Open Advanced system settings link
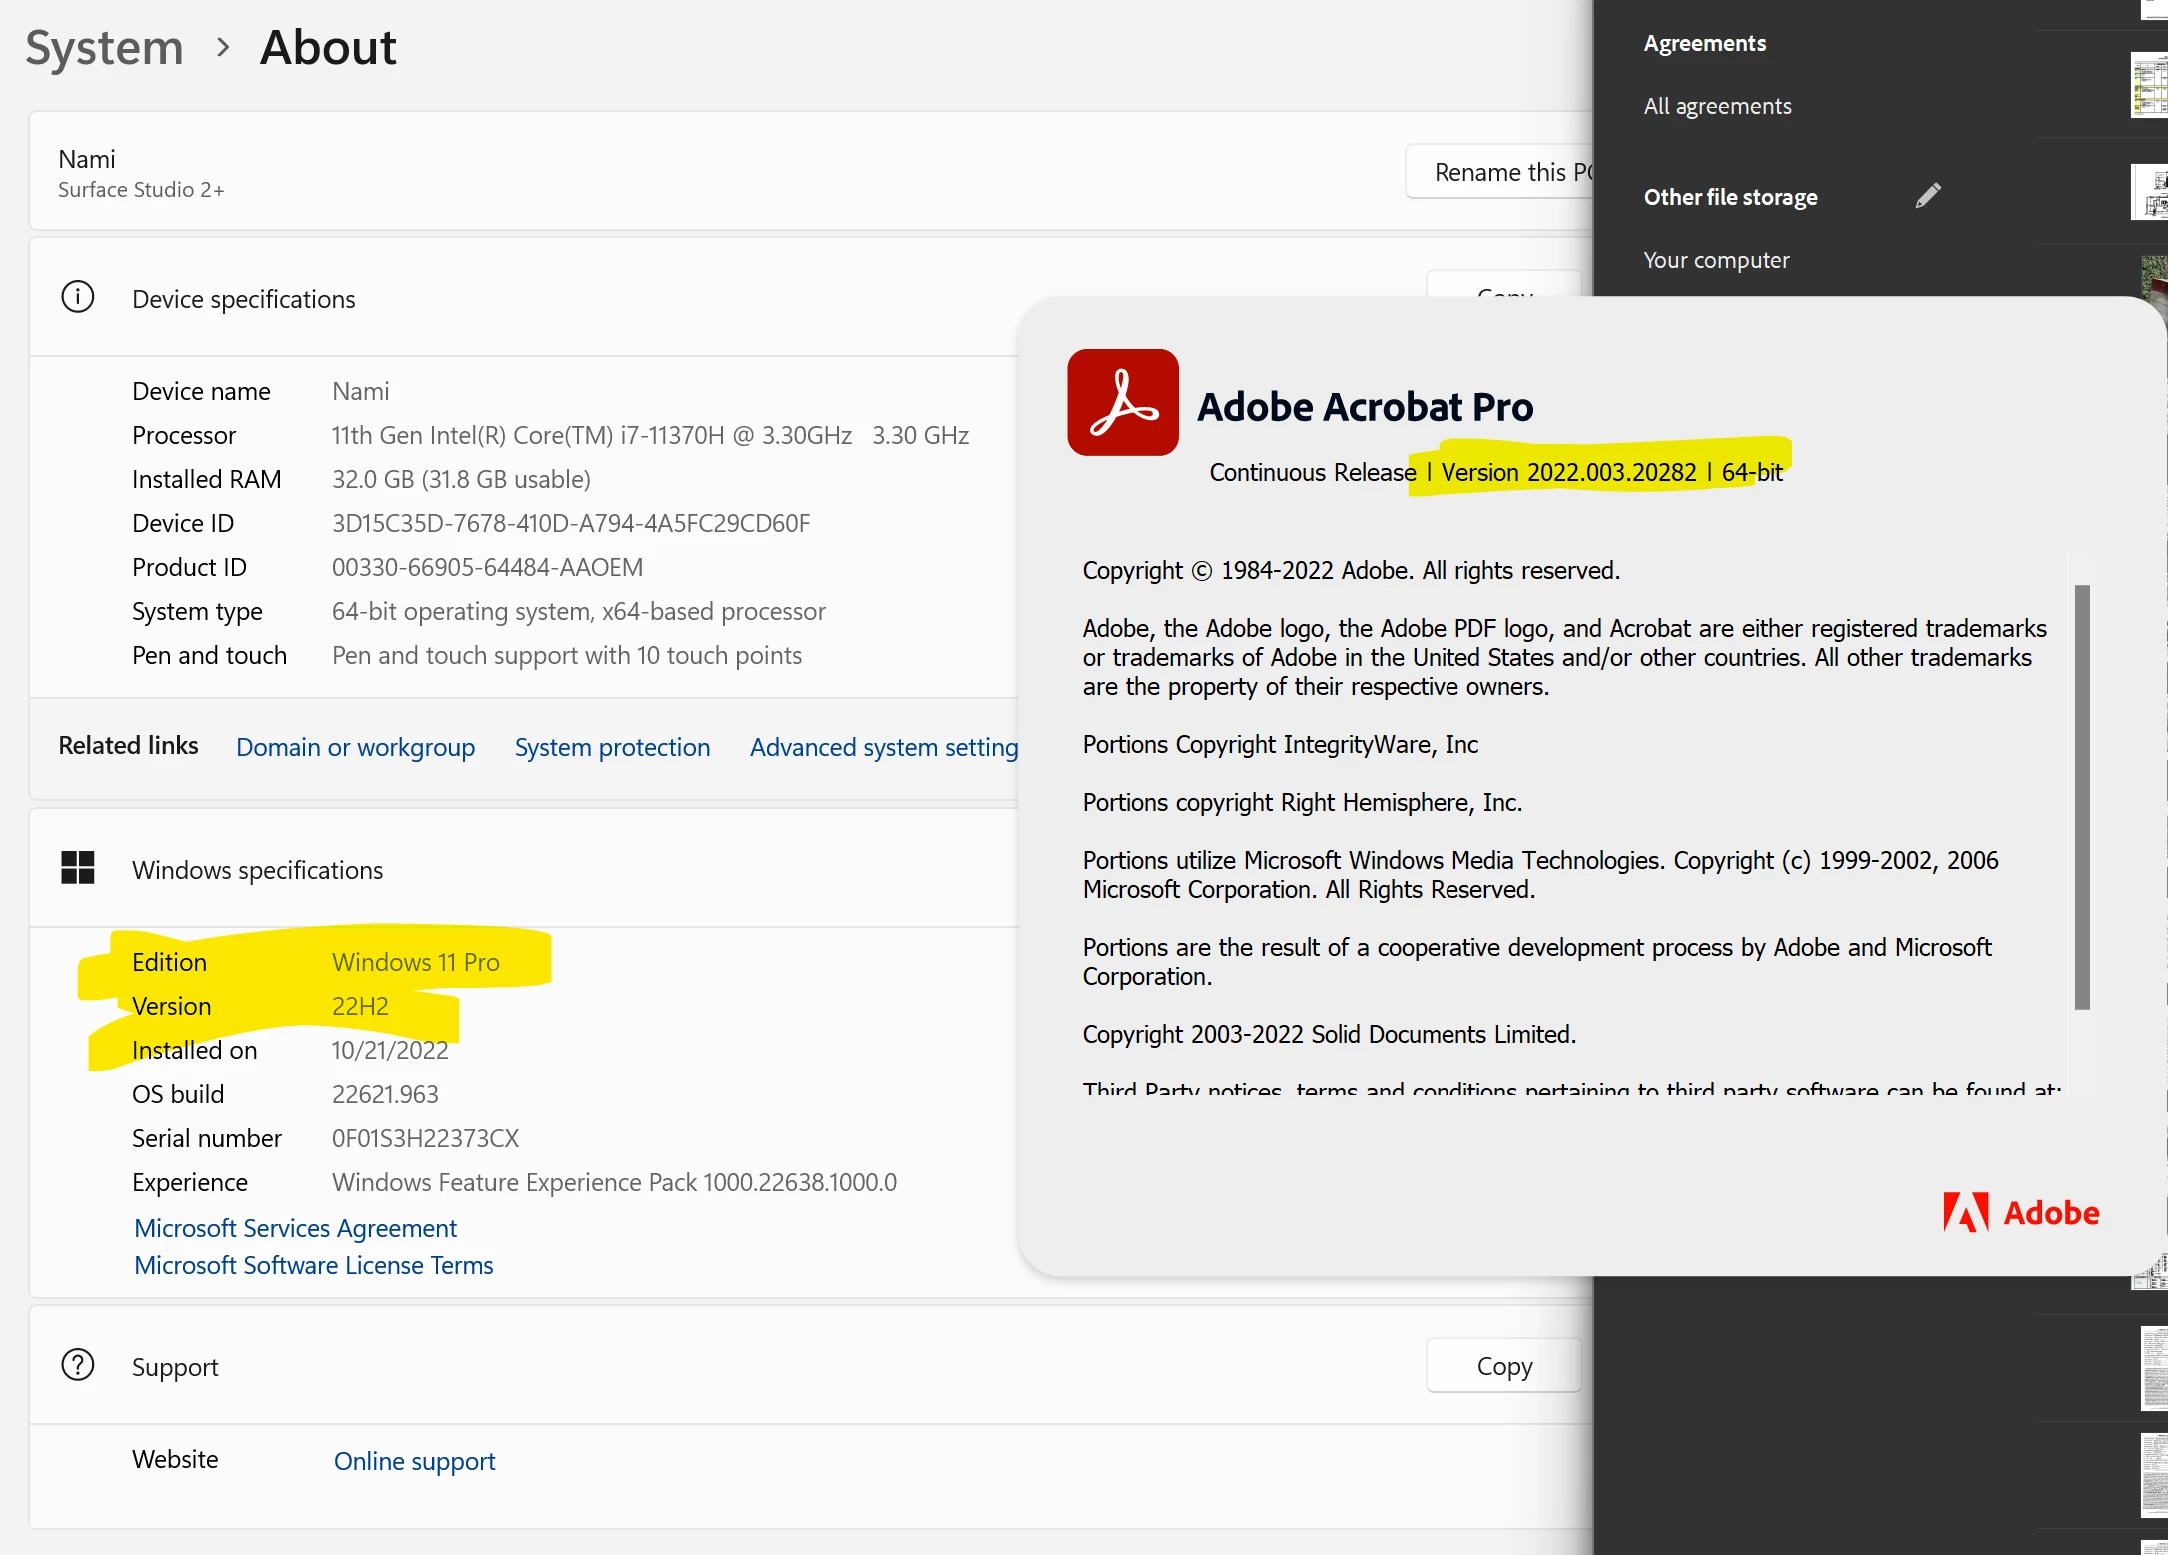Image resolution: width=2168 pixels, height=1555 pixels. tap(883, 747)
